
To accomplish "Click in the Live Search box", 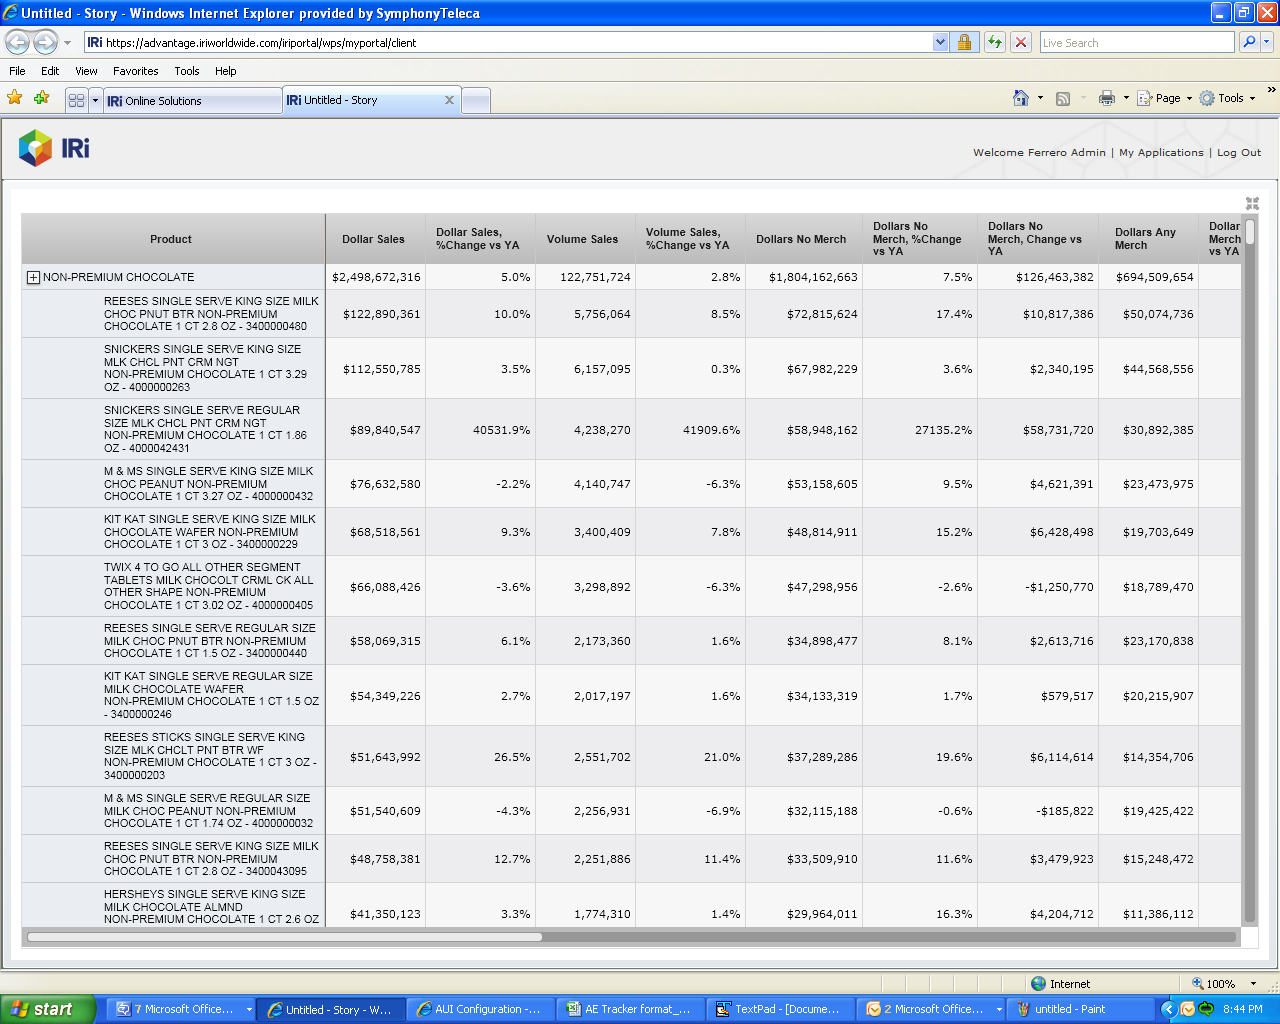I will [1136, 42].
